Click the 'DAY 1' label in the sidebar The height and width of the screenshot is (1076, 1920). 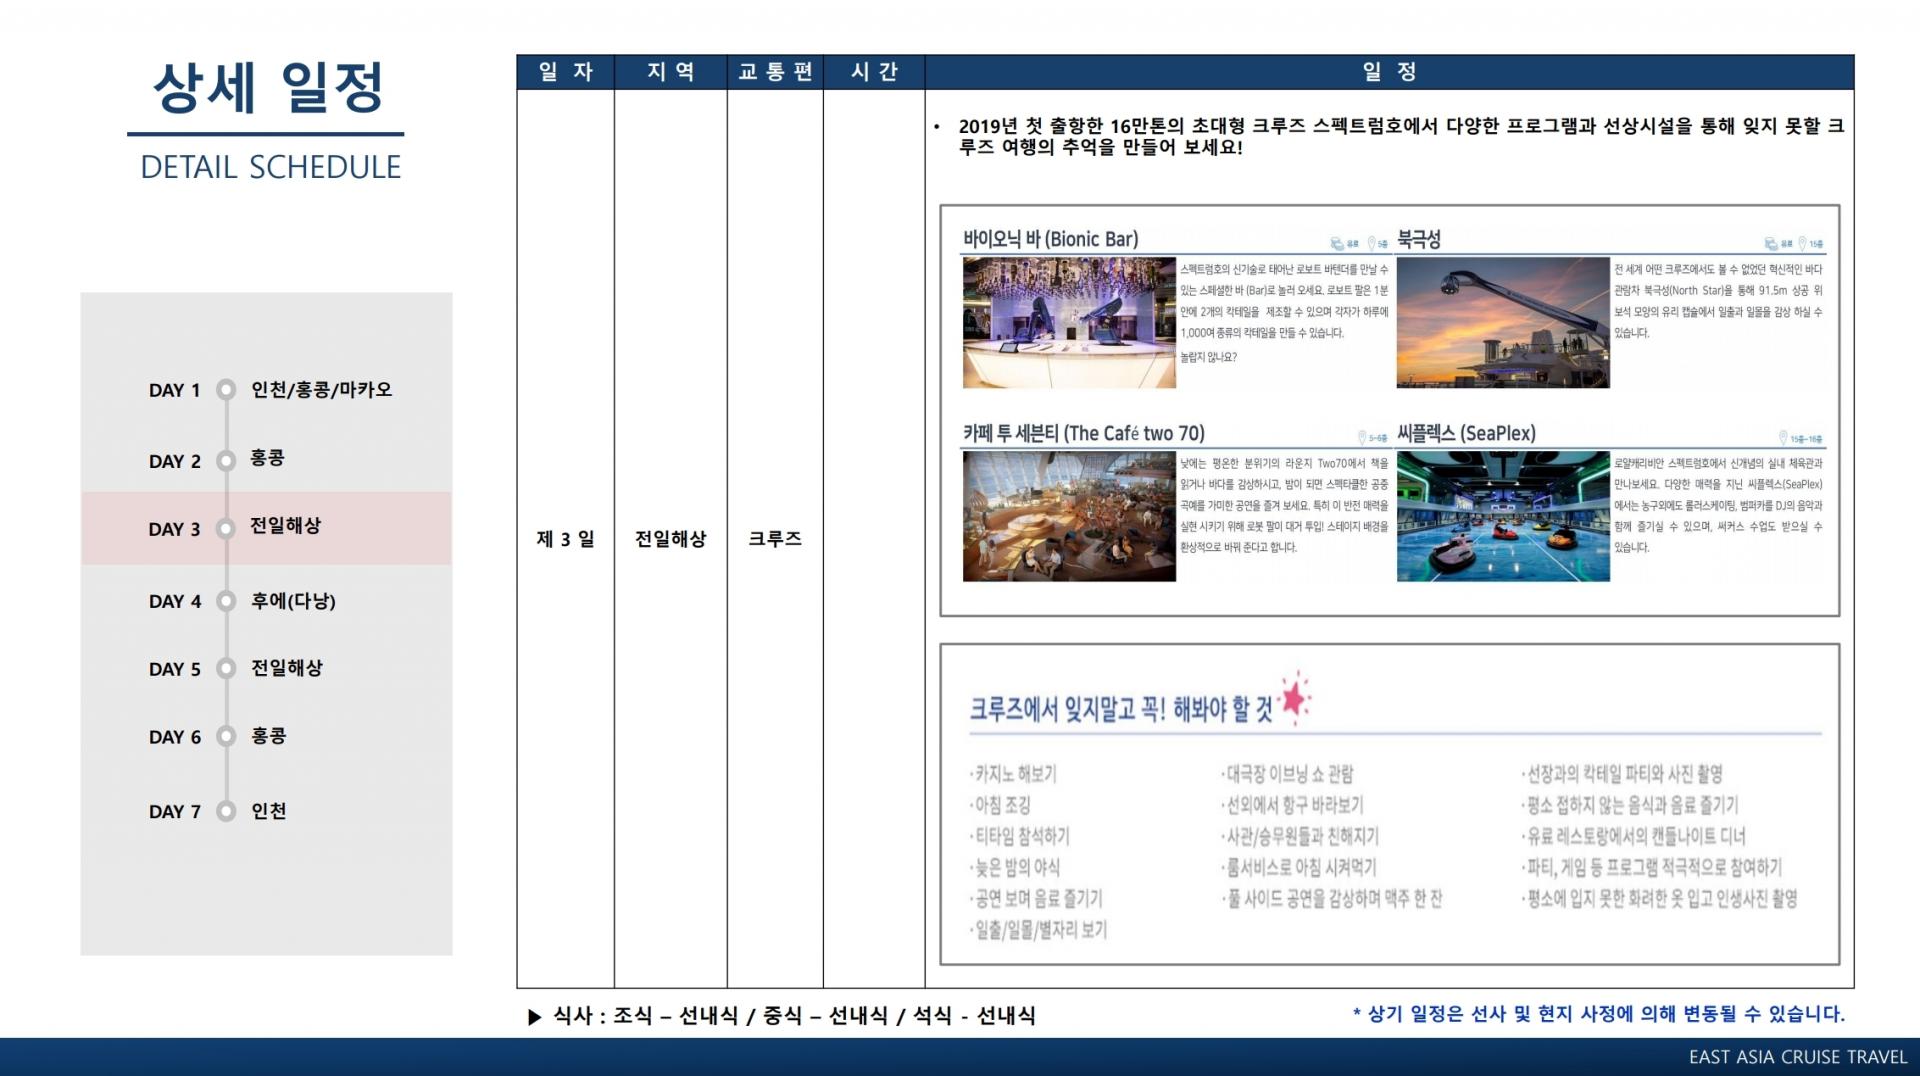175,390
